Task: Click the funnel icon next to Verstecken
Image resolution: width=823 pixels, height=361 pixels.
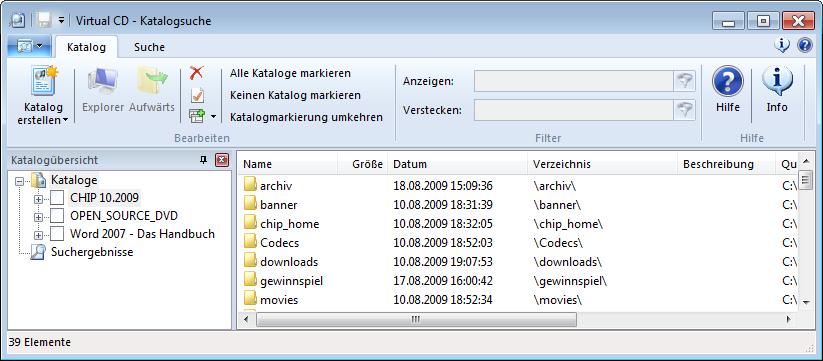Action: pyautogui.click(x=685, y=111)
